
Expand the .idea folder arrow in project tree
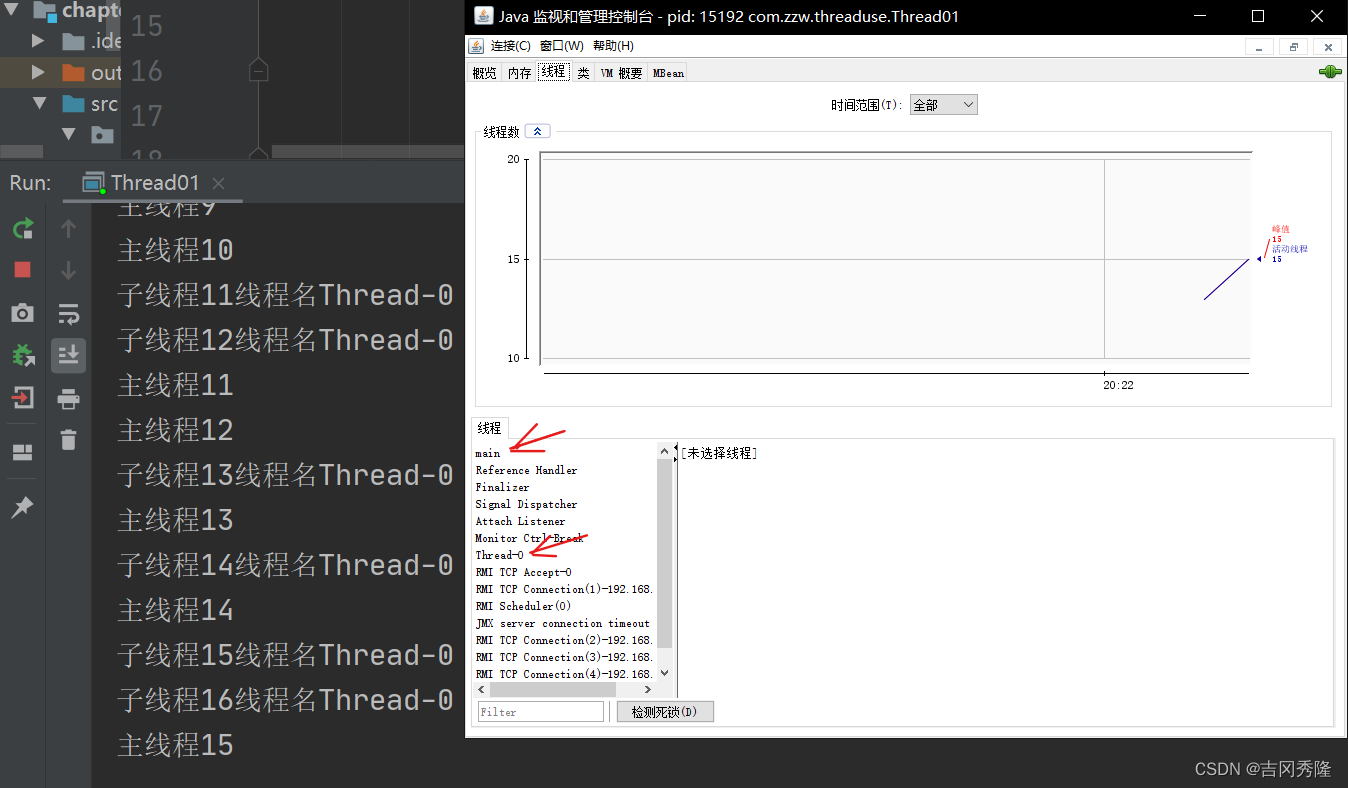coord(38,42)
